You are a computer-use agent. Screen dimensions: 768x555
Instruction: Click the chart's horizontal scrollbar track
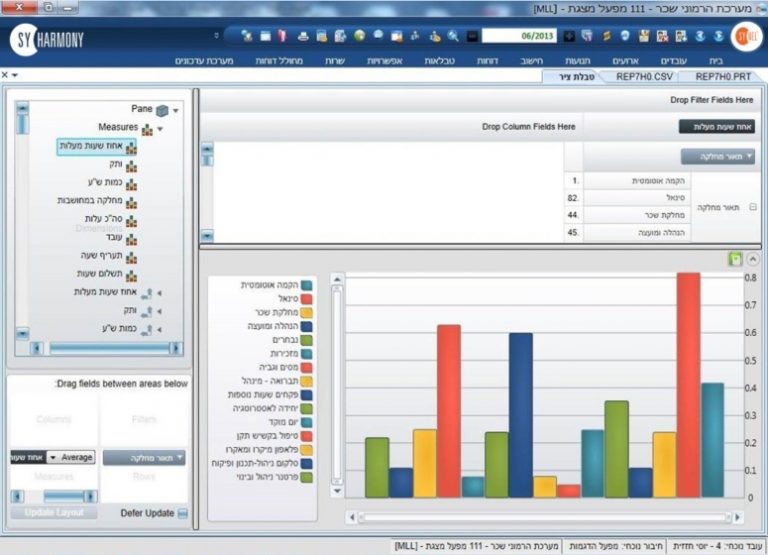(540, 517)
